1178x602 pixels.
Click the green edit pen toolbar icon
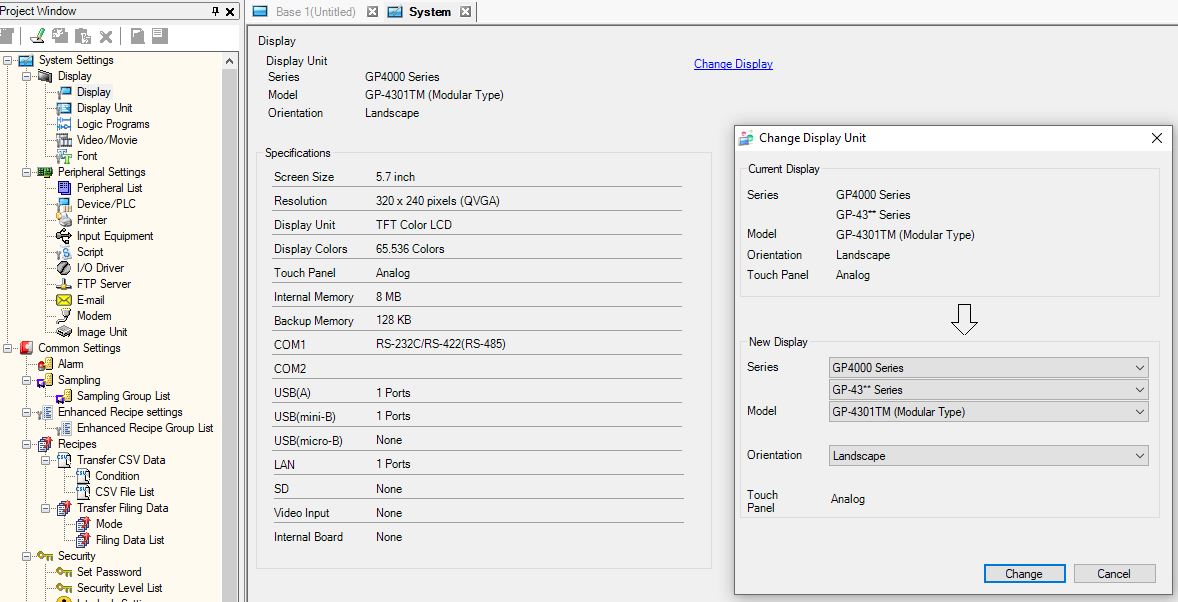coord(37,35)
